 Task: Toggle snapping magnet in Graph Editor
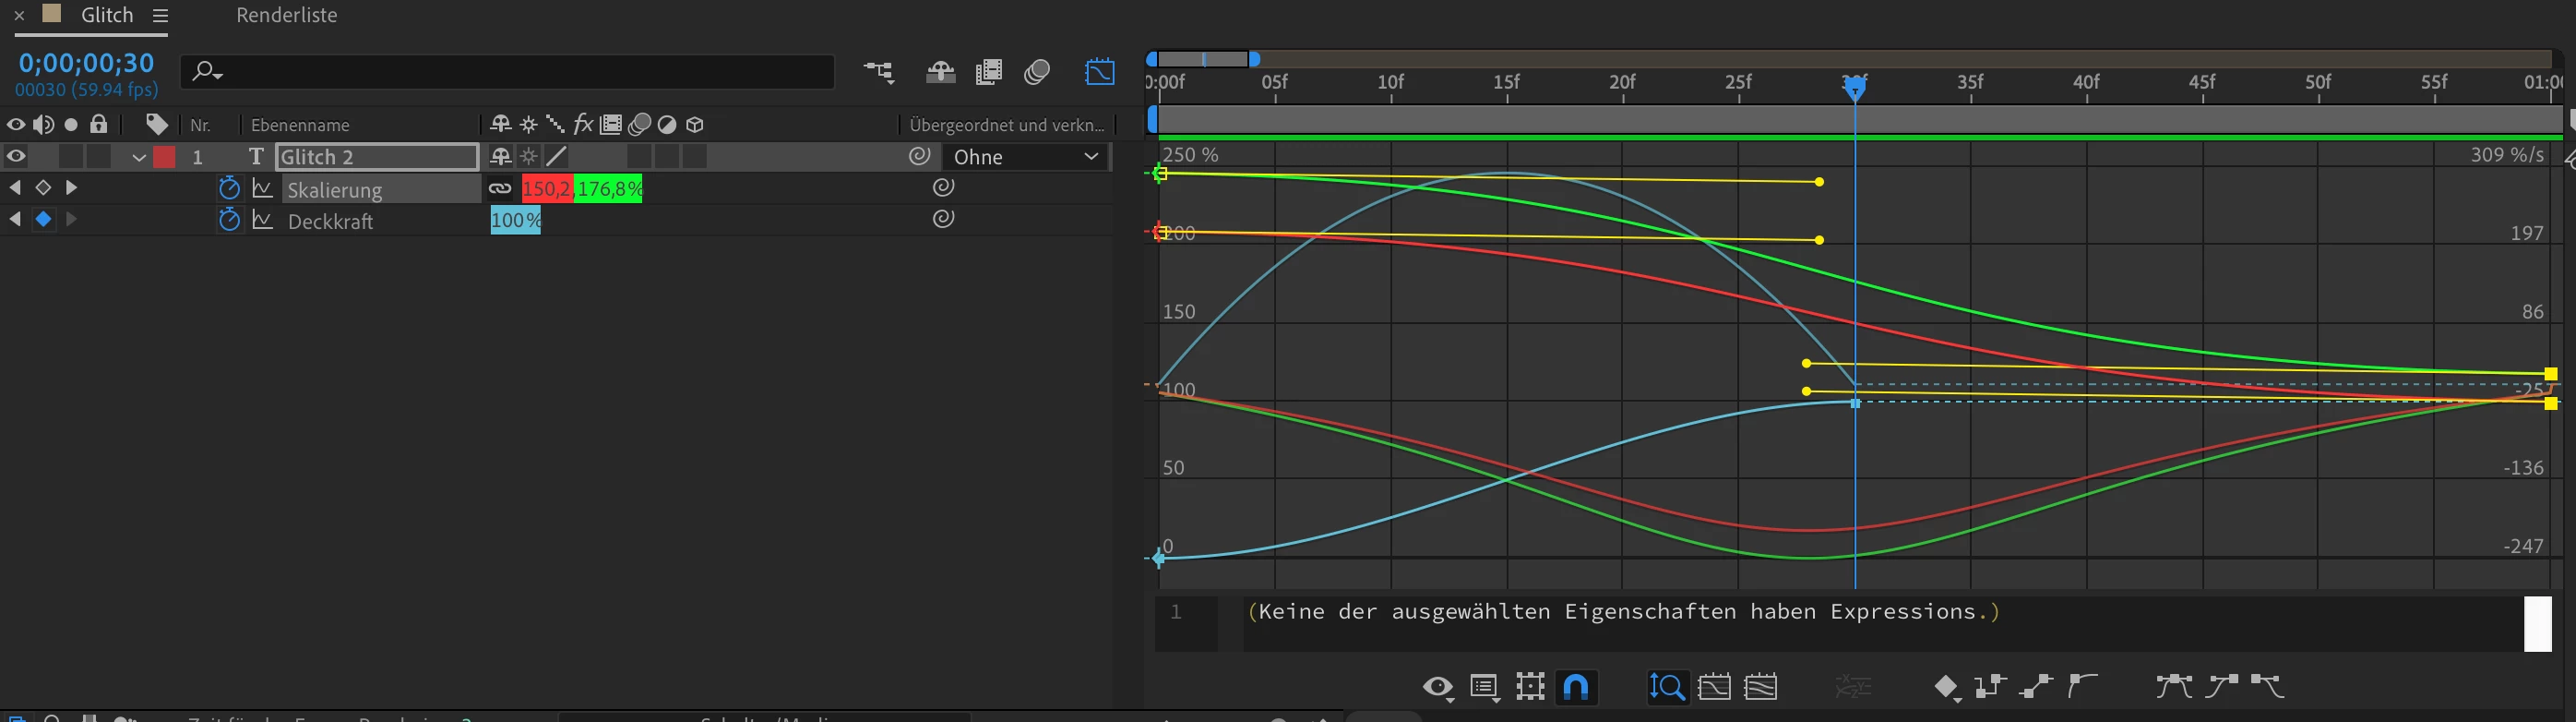1576,687
